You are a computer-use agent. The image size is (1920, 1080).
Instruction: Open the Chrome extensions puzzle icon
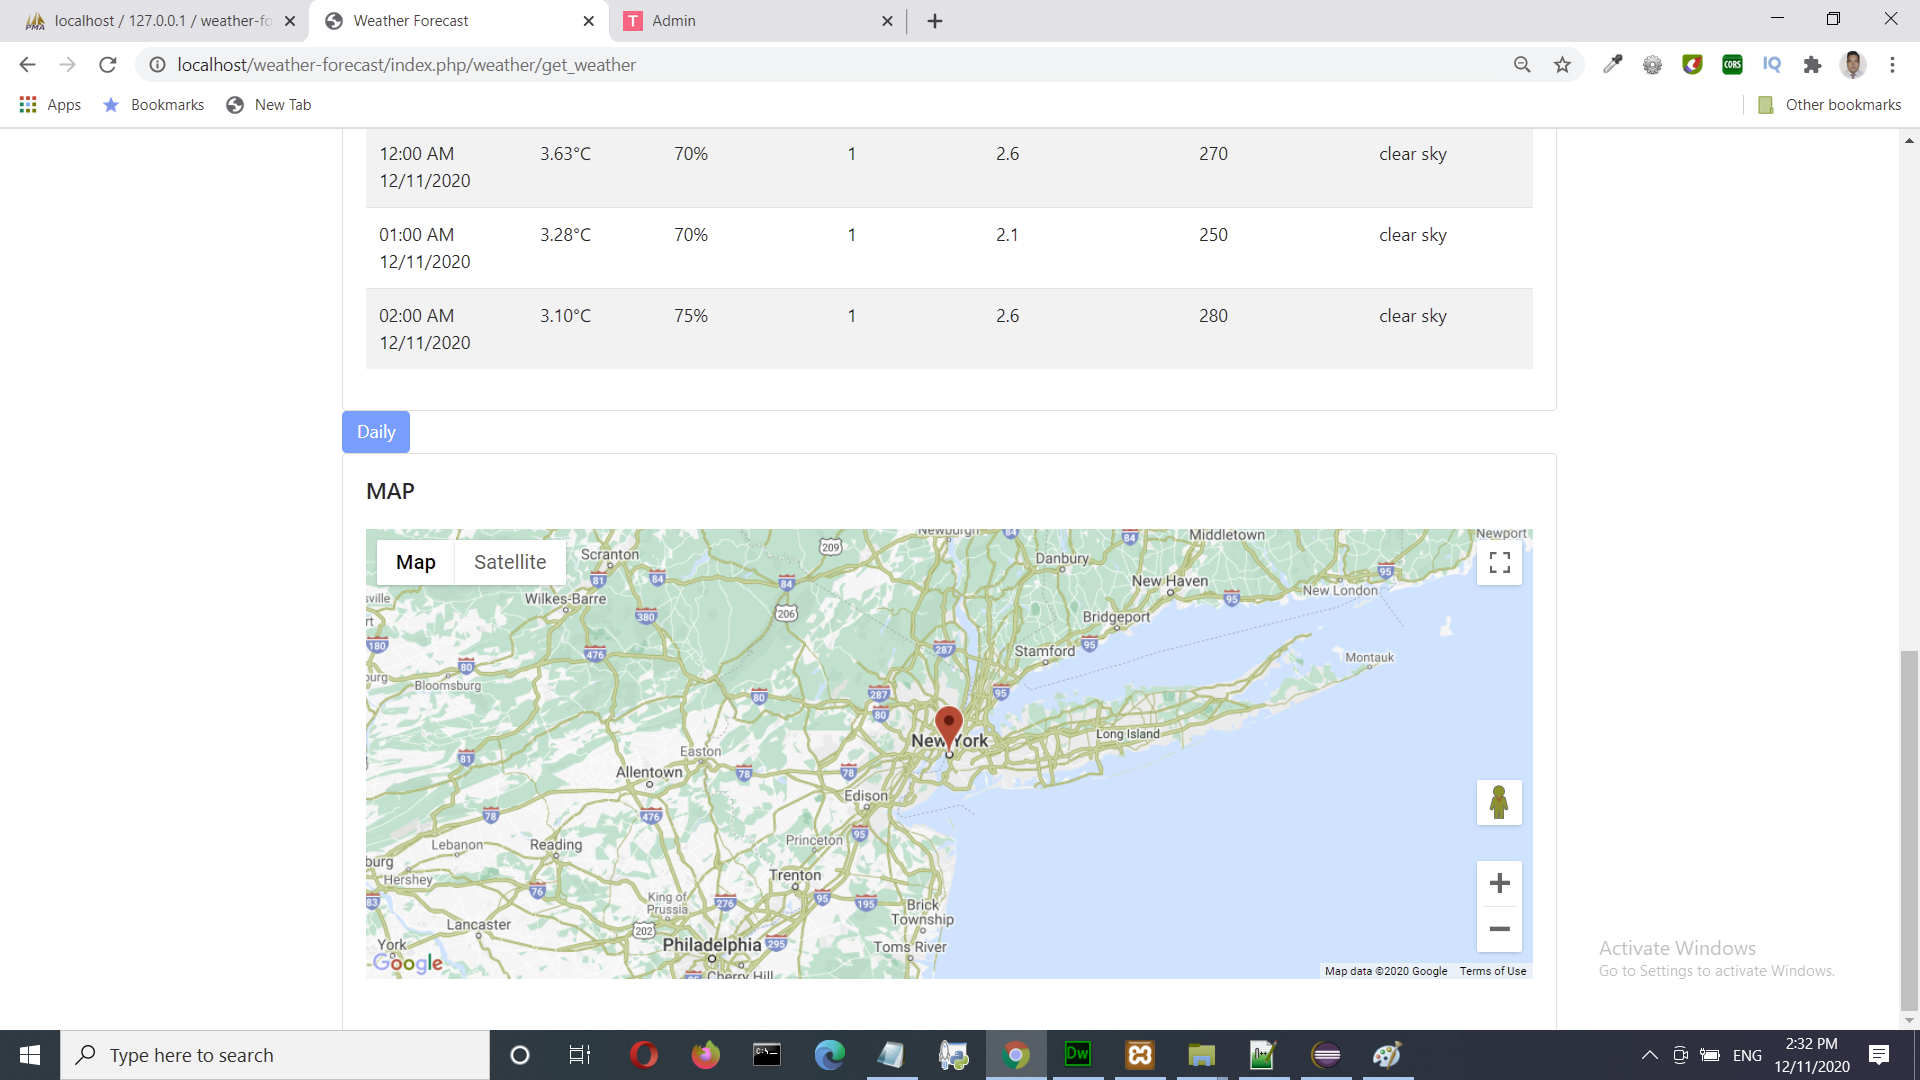click(1812, 64)
